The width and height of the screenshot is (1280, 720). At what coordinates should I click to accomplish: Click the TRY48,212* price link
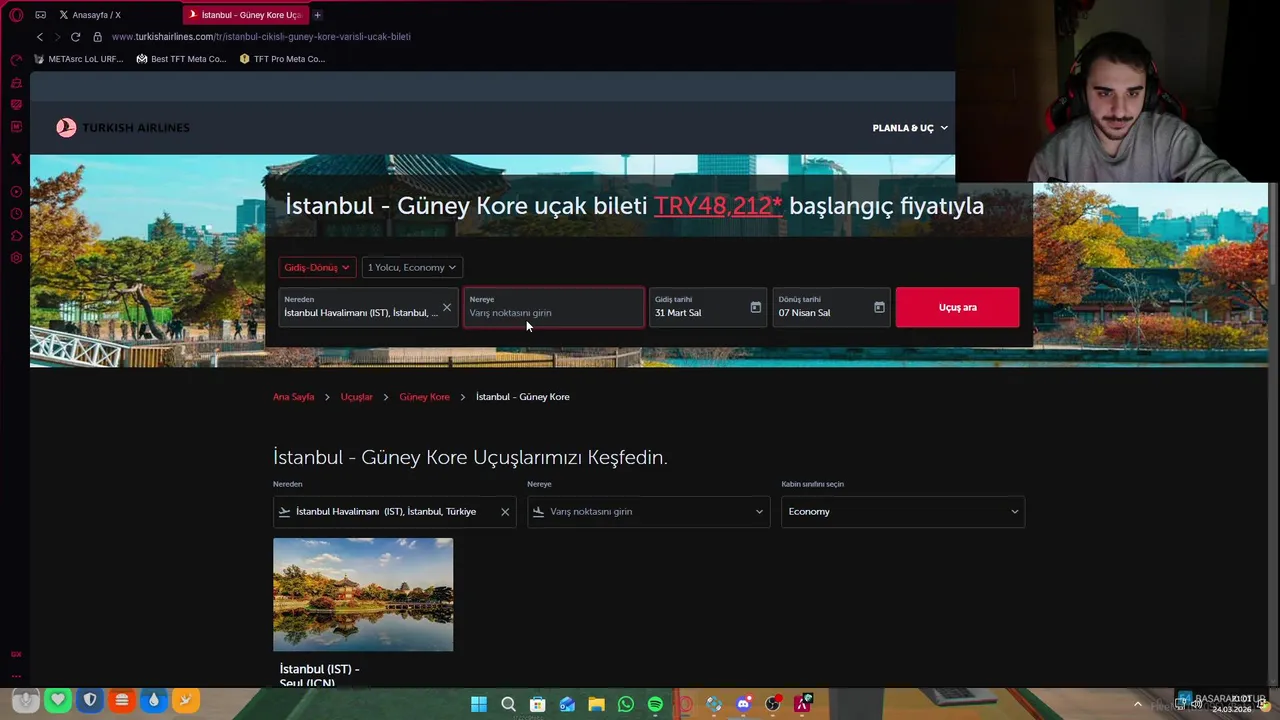718,206
